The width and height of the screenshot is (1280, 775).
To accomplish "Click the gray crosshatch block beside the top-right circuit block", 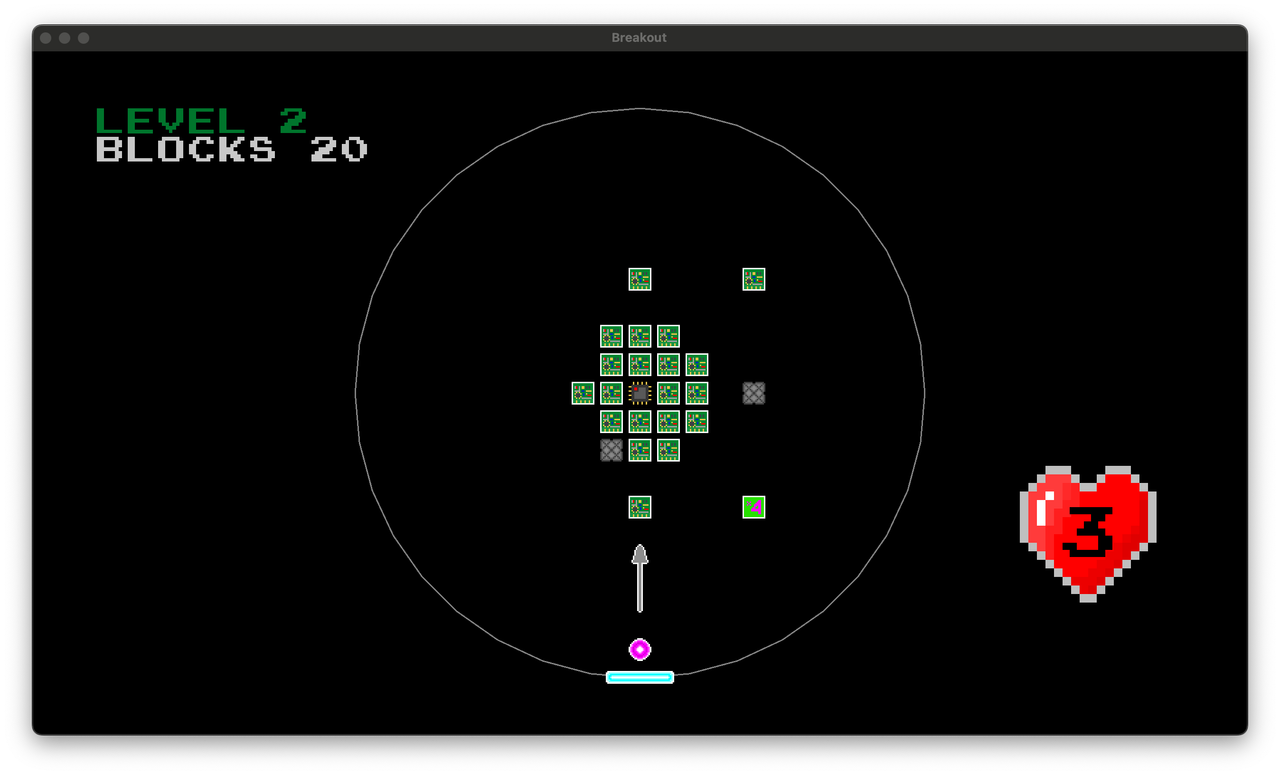I will click(x=754, y=393).
